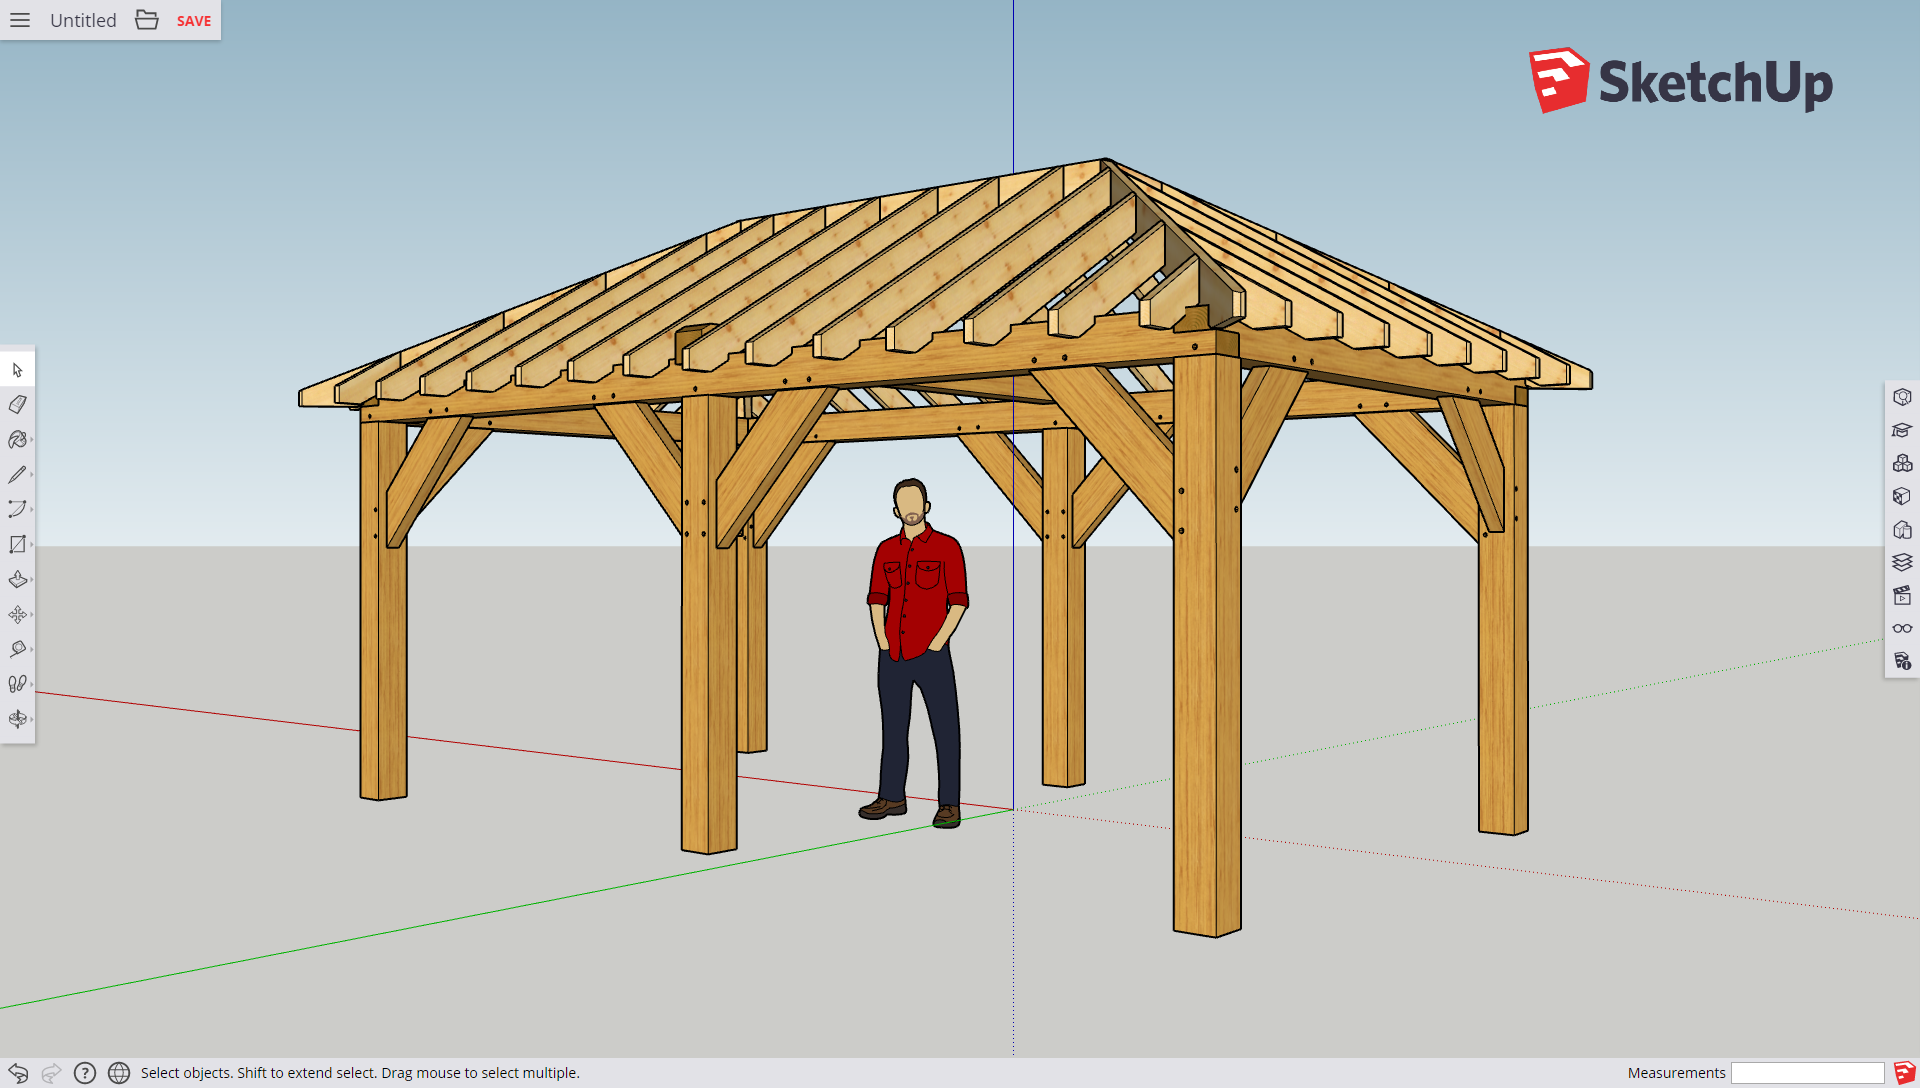This screenshot has width=1920, height=1088.
Task: Pick the Line pencil tool
Action: coord(17,475)
